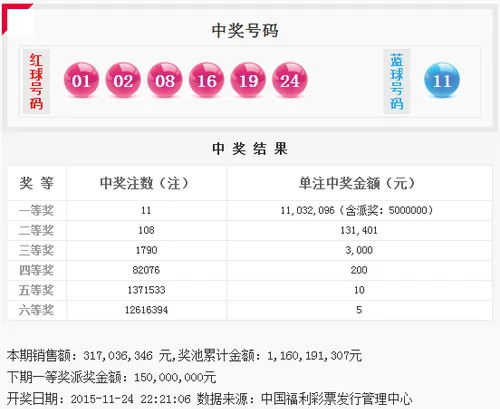Viewport: 500px width, 409px height.
Task: Click the red ball numbered 24
Action: coord(290,80)
